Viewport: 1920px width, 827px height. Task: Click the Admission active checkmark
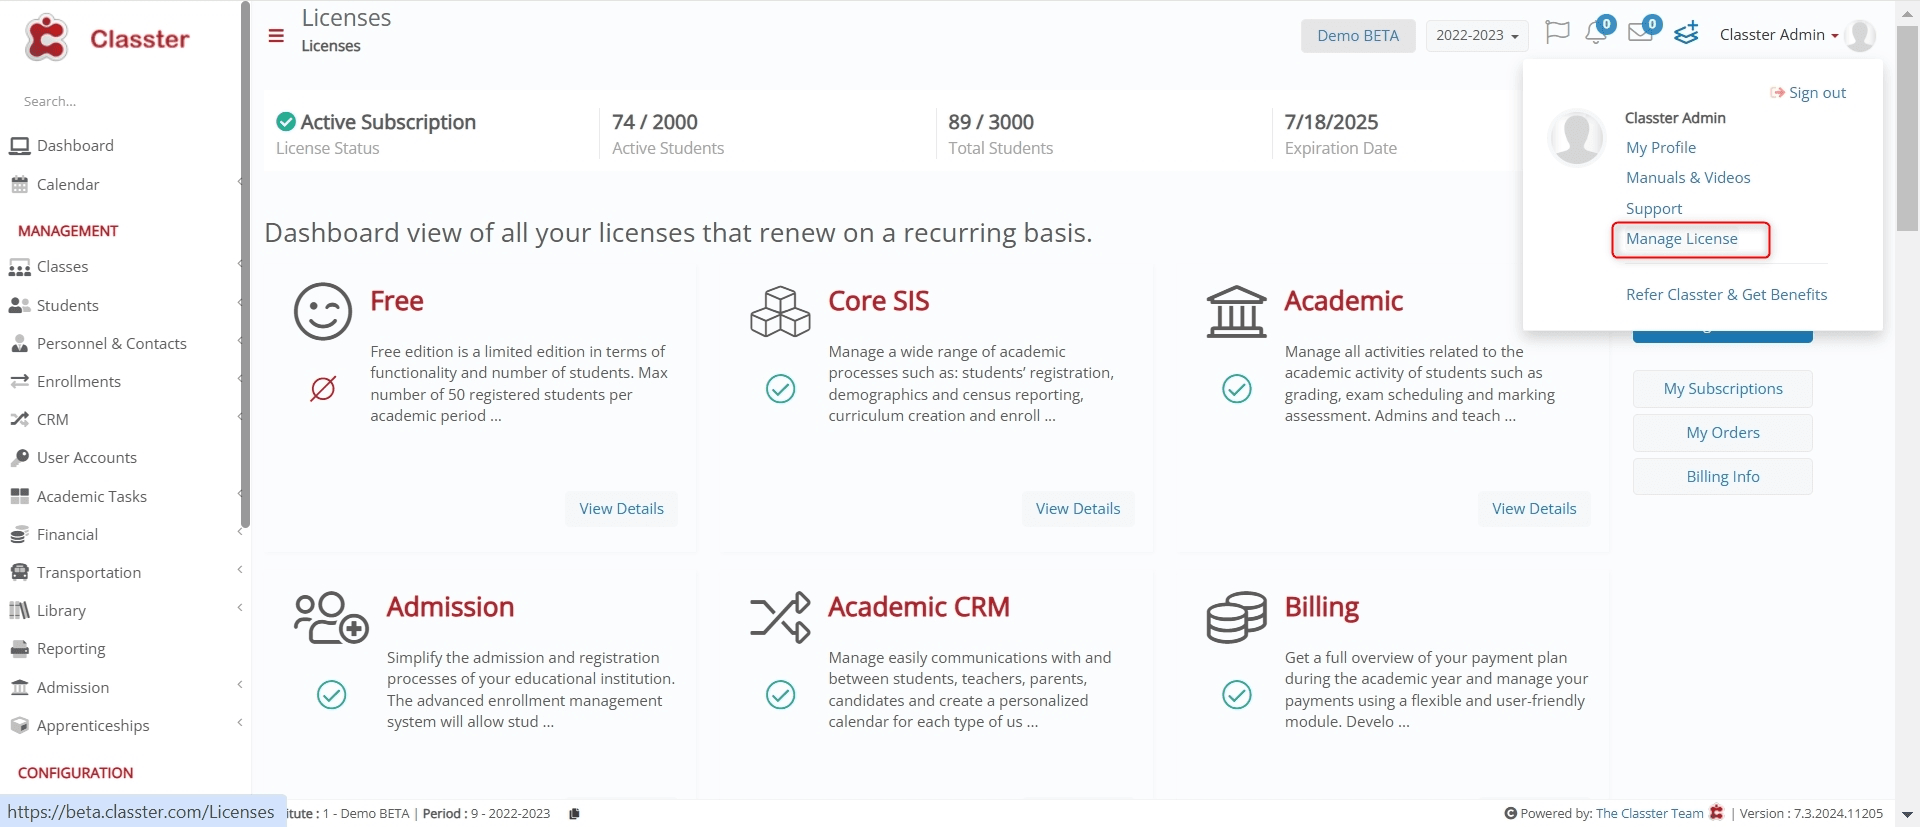coord(331,694)
